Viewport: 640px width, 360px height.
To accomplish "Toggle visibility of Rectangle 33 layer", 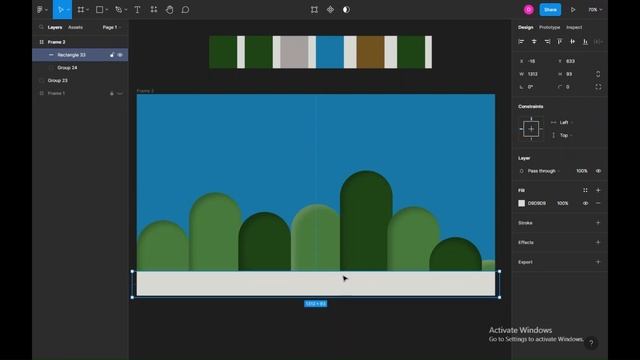I will point(120,55).
